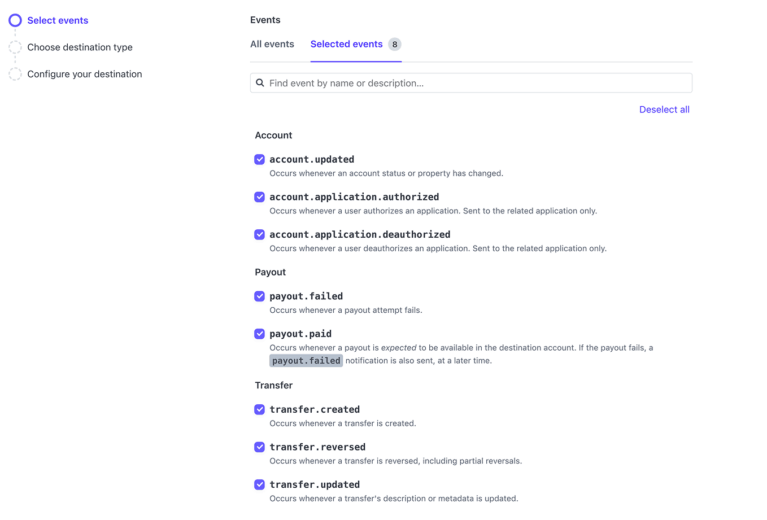Focus the Find event search field
The height and width of the screenshot is (520, 767).
471,83
